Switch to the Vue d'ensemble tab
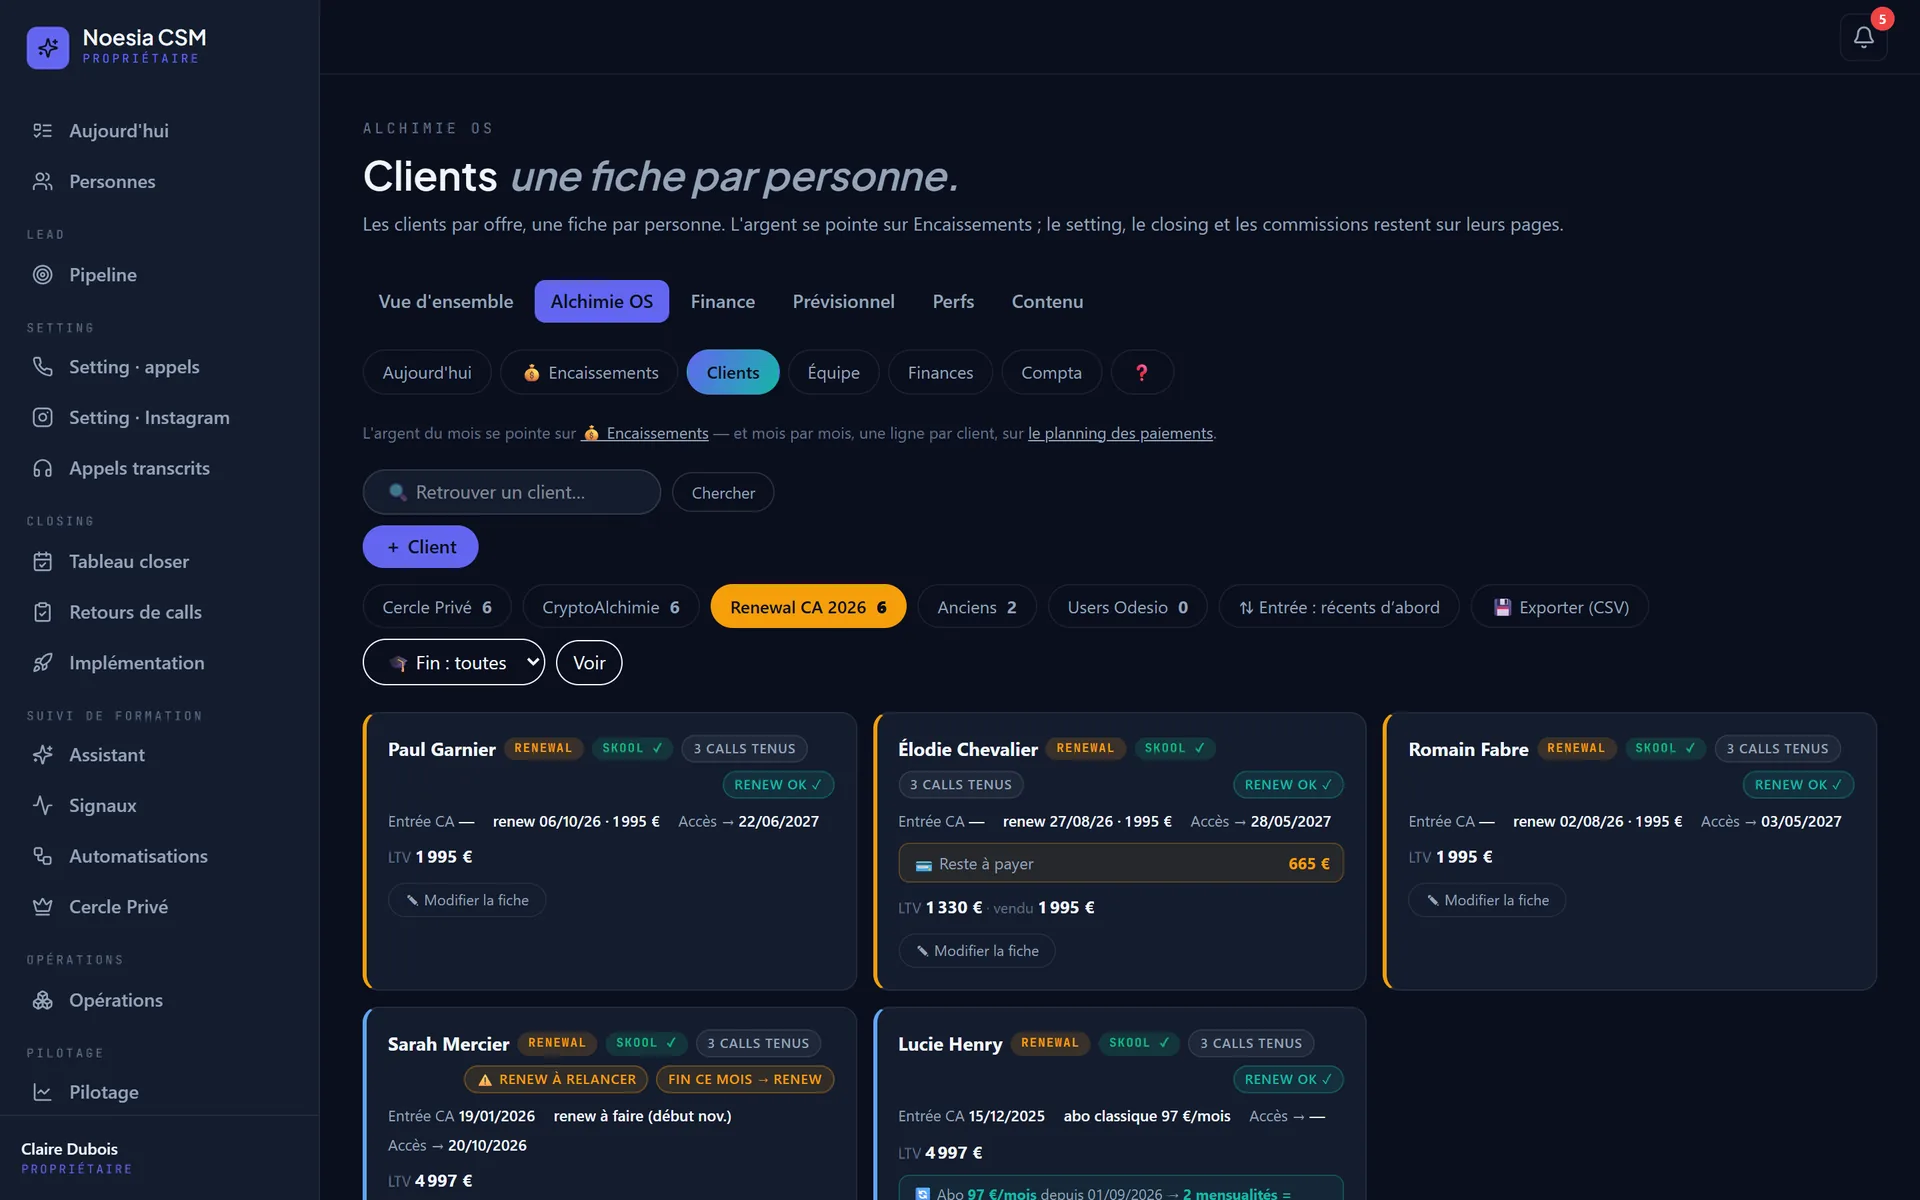Image resolution: width=1920 pixels, height=1200 pixels. [x=446, y=301]
